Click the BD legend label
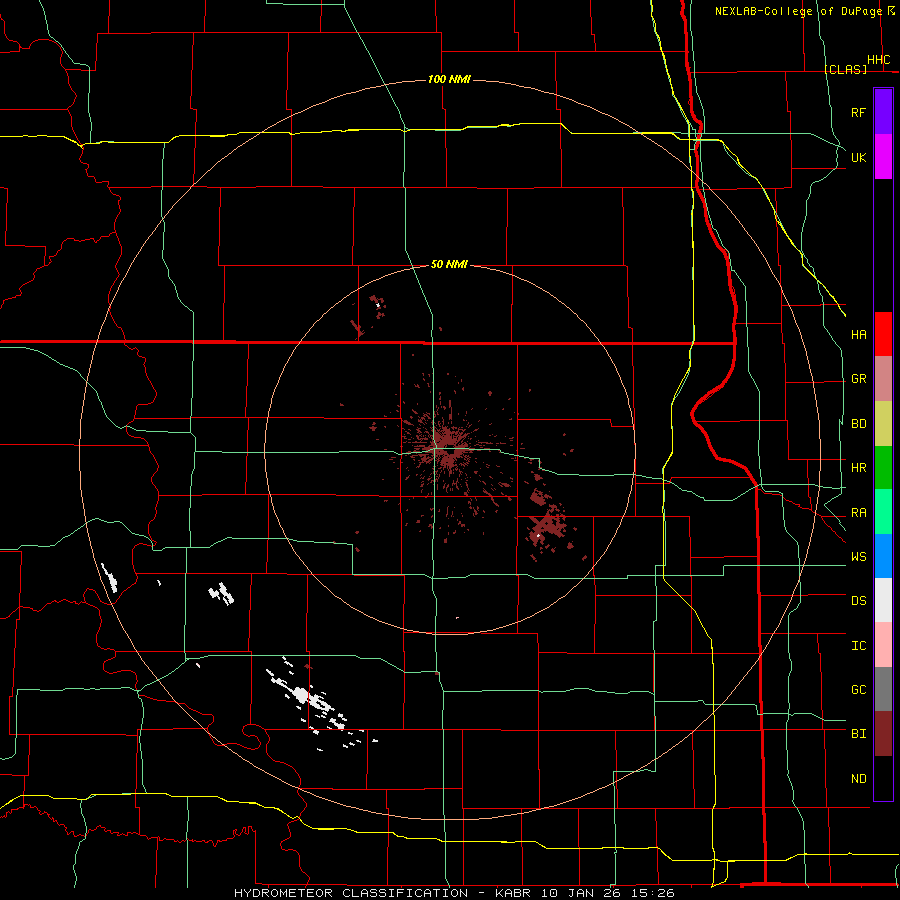The height and width of the screenshot is (900, 900). (x=859, y=424)
